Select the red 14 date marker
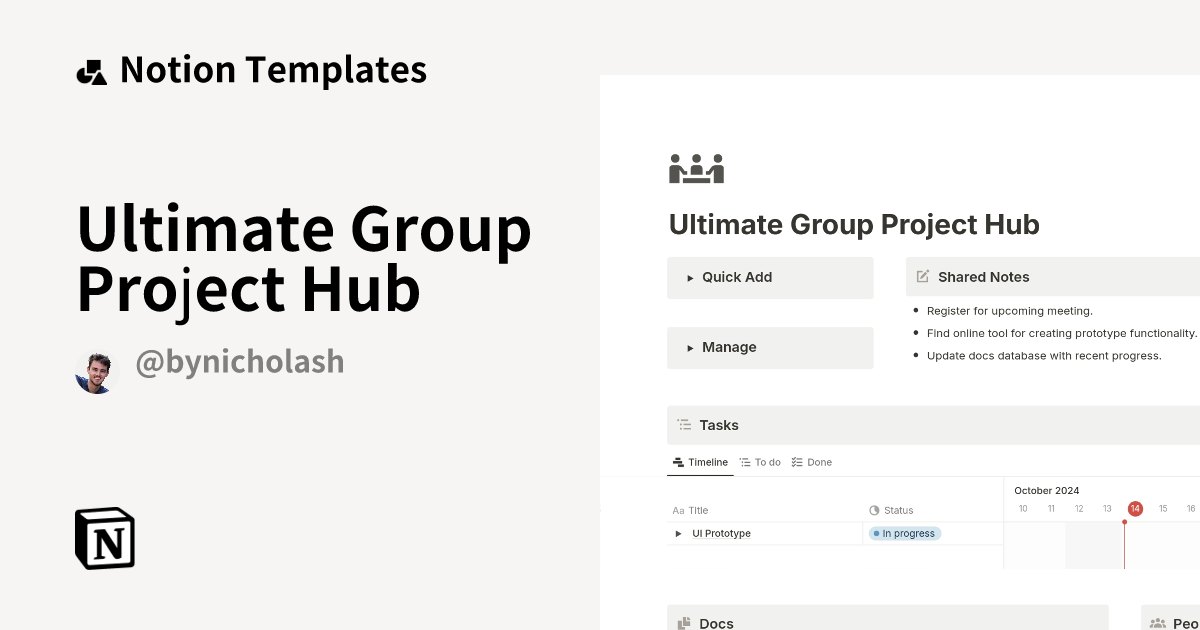Viewport: 1200px width, 630px height. pyautogui.click(x=1135, y=508)
